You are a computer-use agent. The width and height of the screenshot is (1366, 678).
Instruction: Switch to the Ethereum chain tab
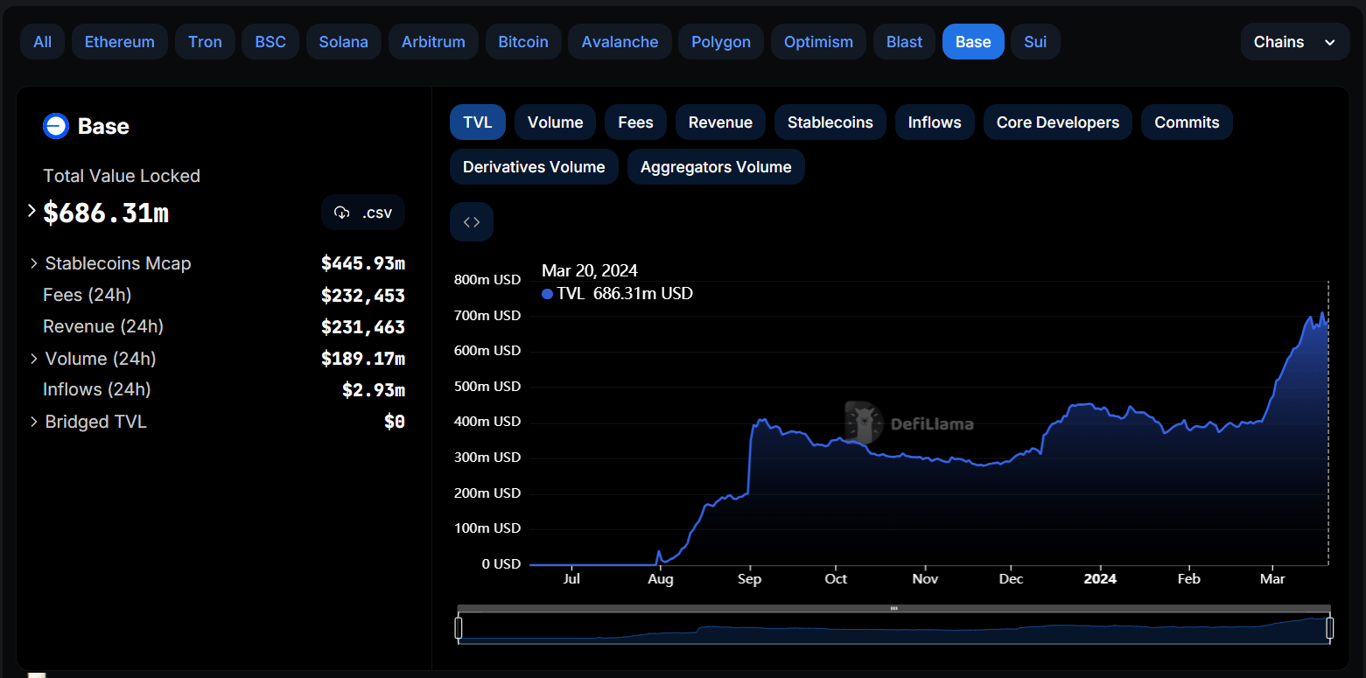119,42
